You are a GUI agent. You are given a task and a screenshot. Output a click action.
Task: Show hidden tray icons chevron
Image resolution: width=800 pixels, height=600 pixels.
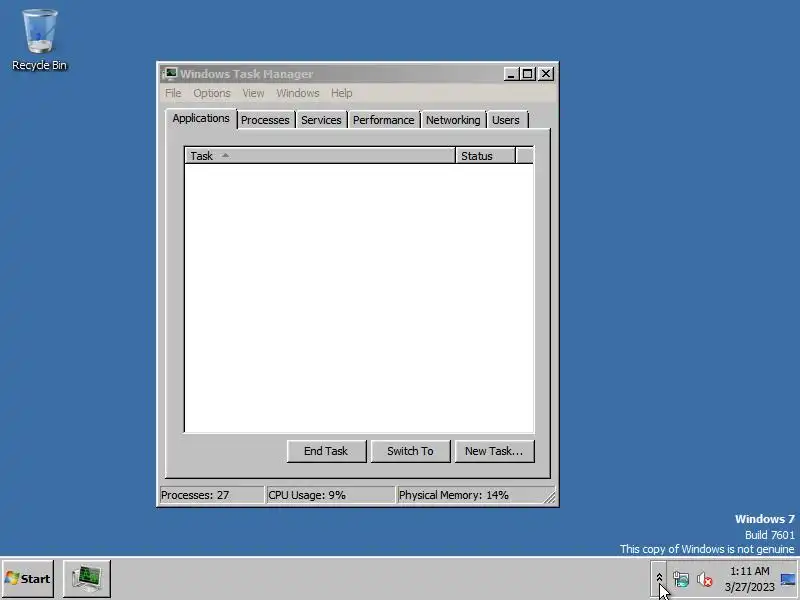pos(659,579)
